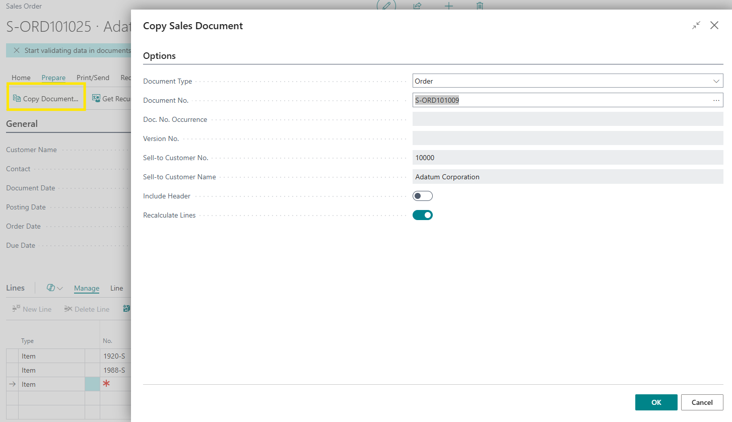Click New Line in Lines section
This screenshot has width=732, height=422.
point(32,309)
